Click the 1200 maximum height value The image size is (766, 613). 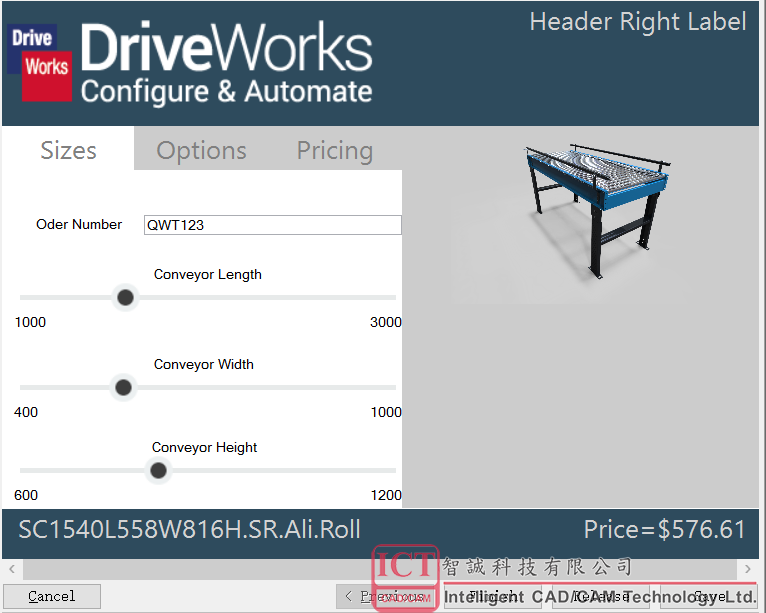pos(386,495)
